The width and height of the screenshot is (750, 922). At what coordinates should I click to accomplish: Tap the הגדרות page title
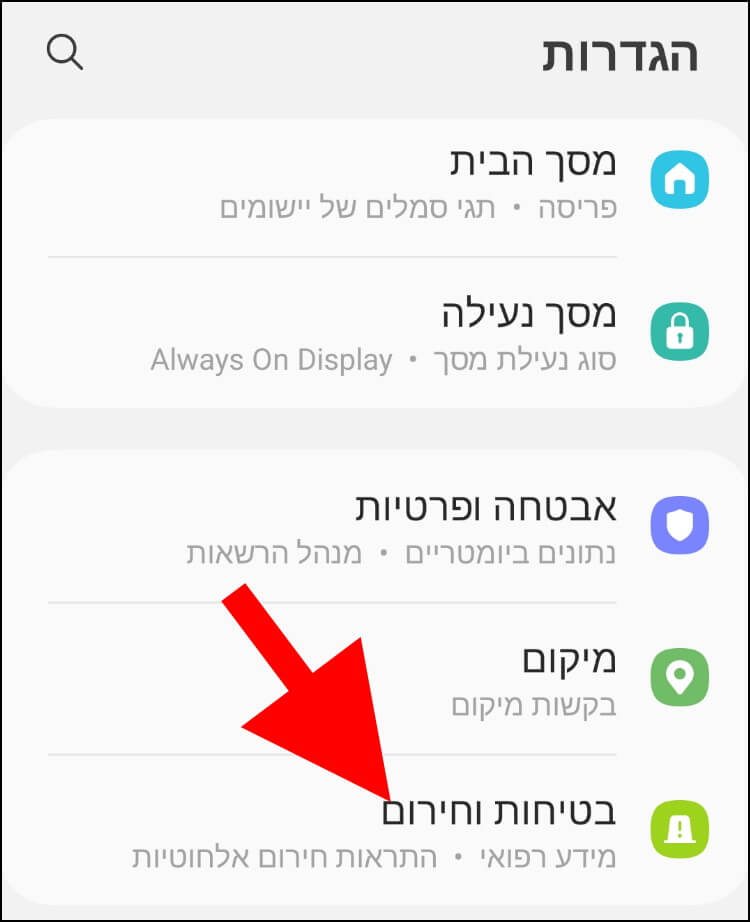pyautogui.click(x=620, y=55)
